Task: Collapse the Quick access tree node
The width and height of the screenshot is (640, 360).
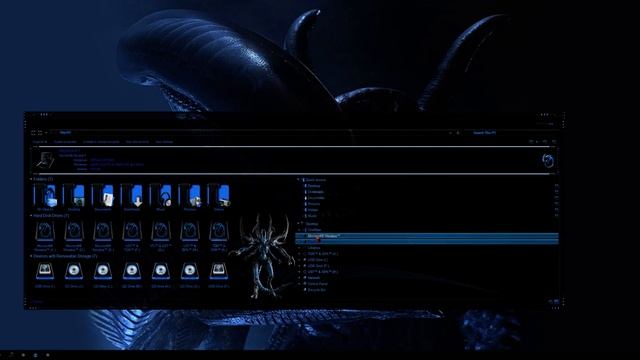Action: [299, 180]
